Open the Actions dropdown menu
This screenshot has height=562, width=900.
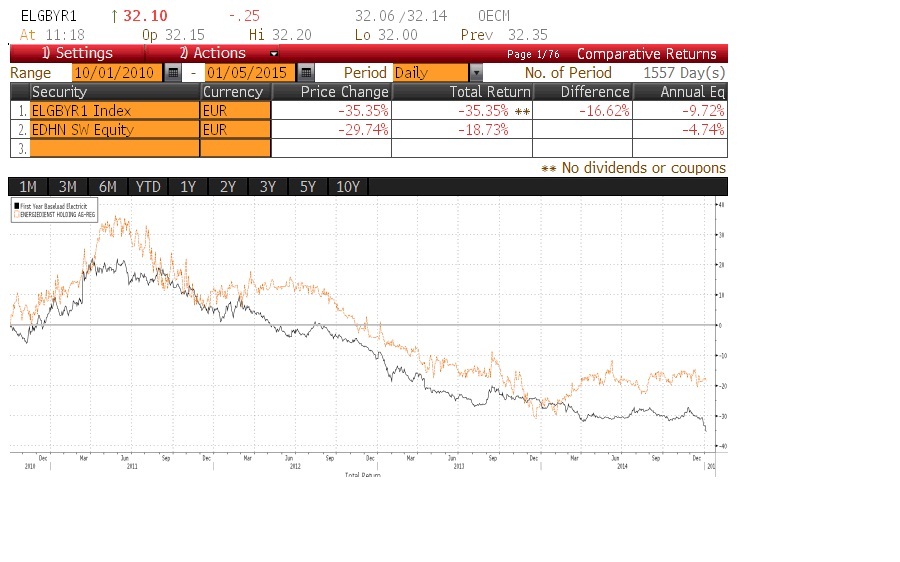(x=228, y=53)
